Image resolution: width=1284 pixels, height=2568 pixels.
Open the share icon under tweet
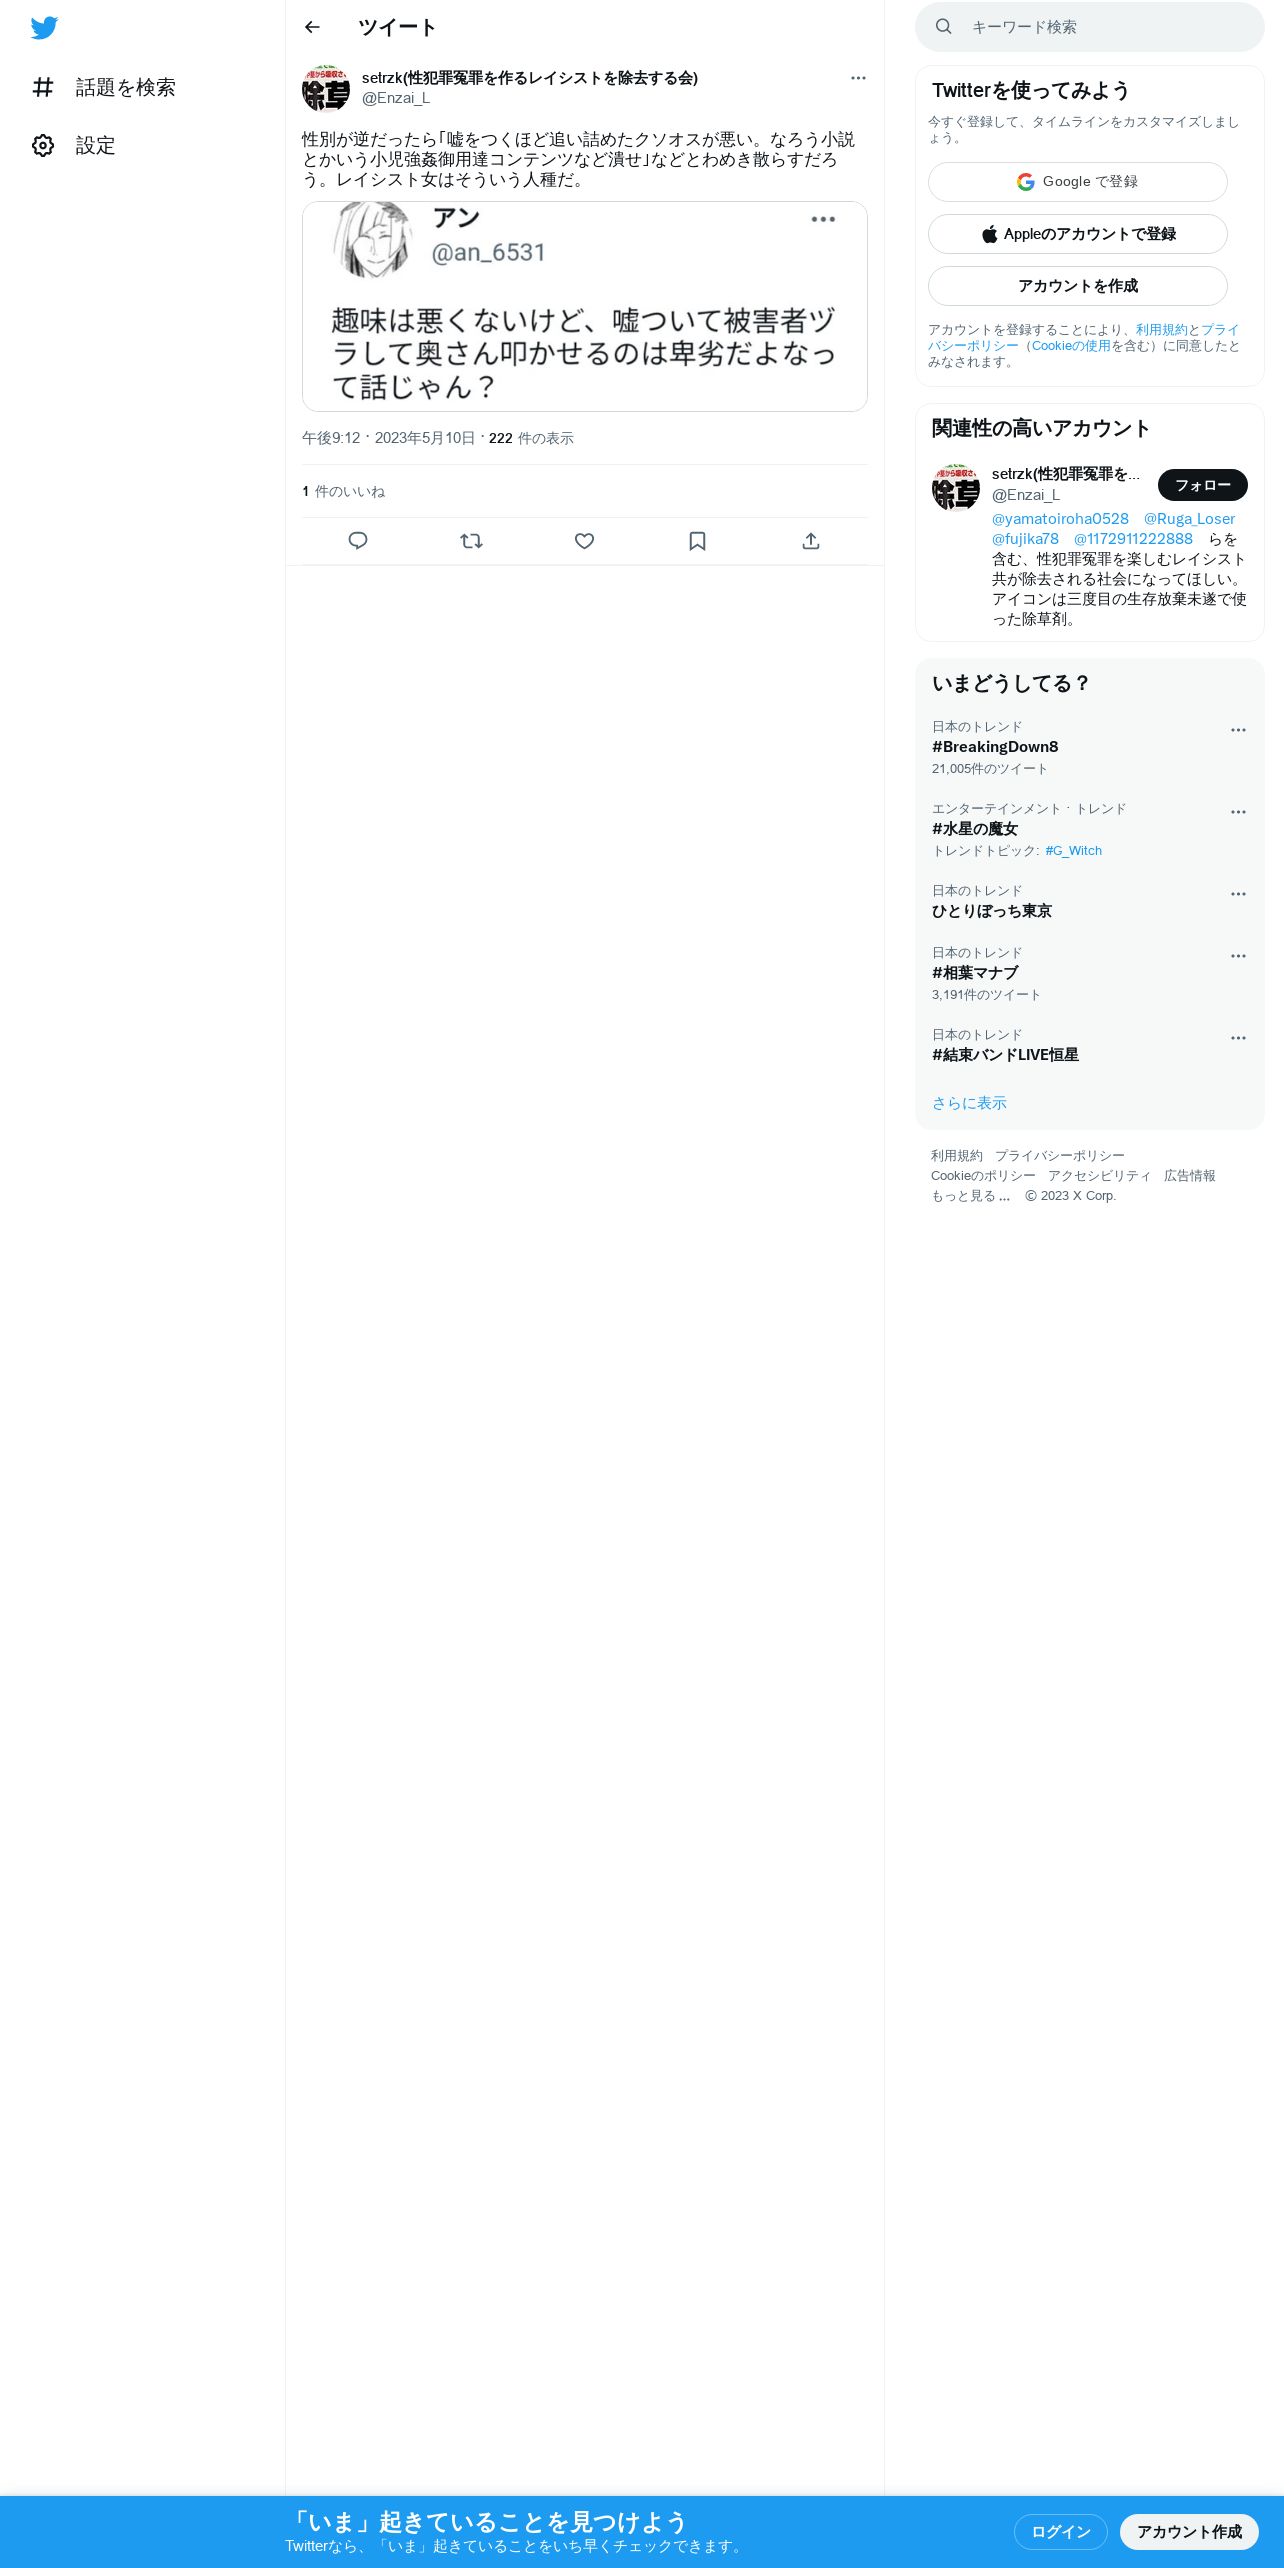(x=811, y=541)
